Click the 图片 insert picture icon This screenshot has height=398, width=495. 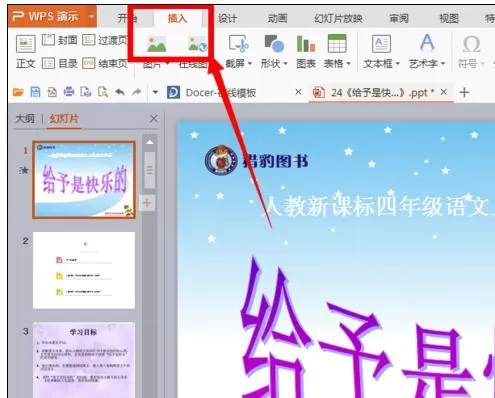157,45
